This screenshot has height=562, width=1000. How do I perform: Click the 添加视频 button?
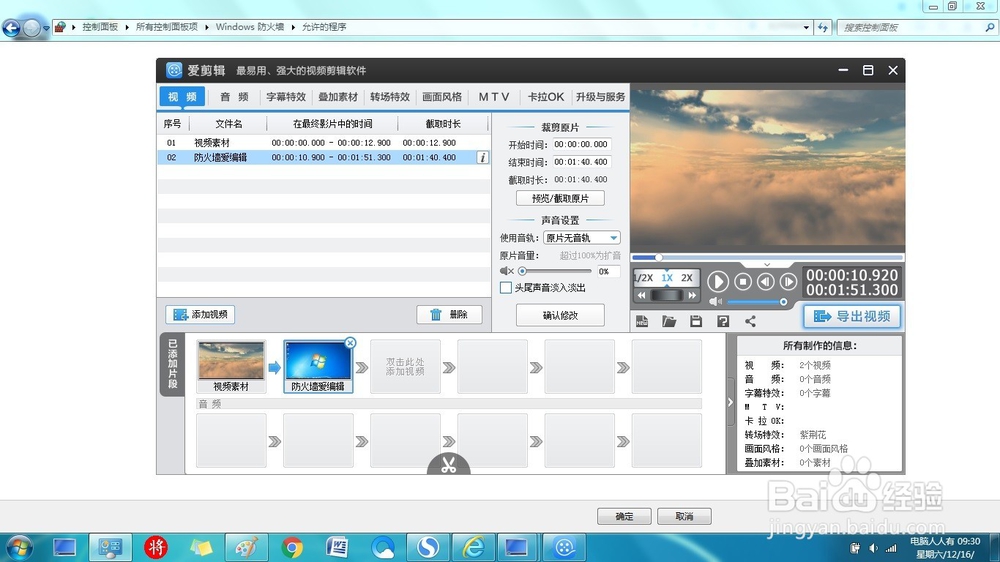(x=200, y=314)
